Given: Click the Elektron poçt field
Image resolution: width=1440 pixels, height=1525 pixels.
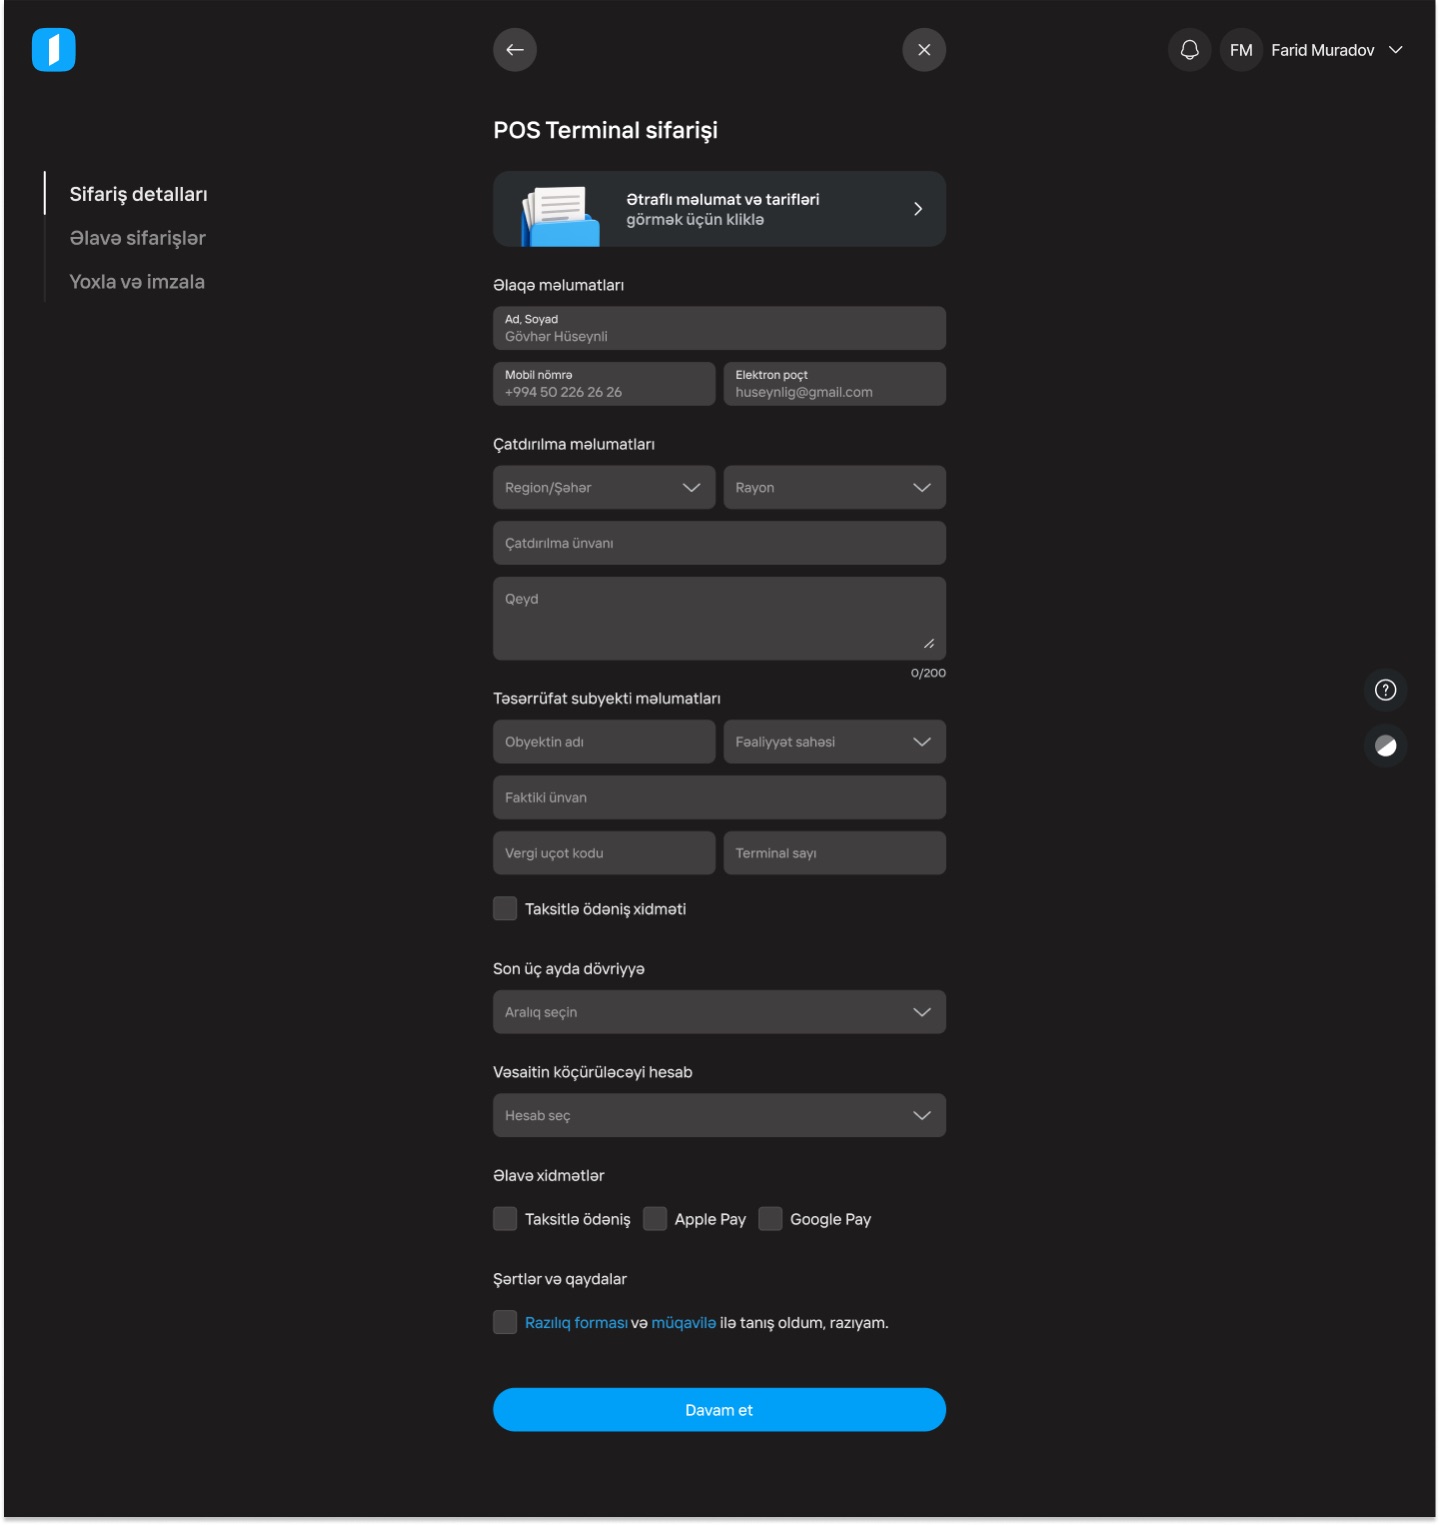Looking at the screenshot, I should click(x=834, y=384).
